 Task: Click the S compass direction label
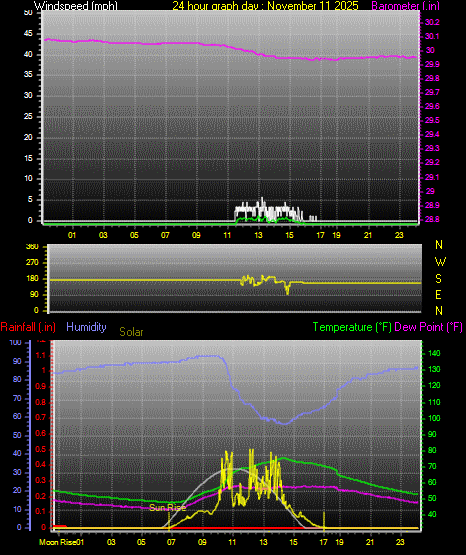pos(438,279)
